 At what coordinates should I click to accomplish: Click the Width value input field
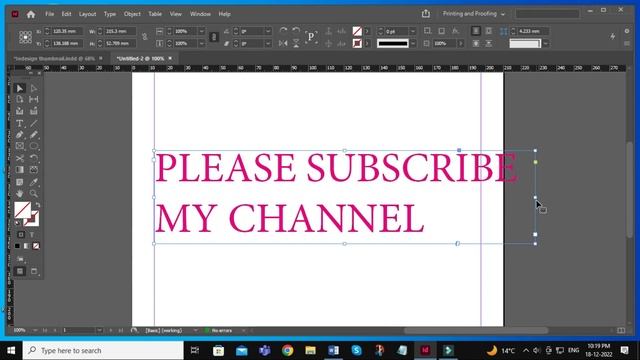coord(120,31)
